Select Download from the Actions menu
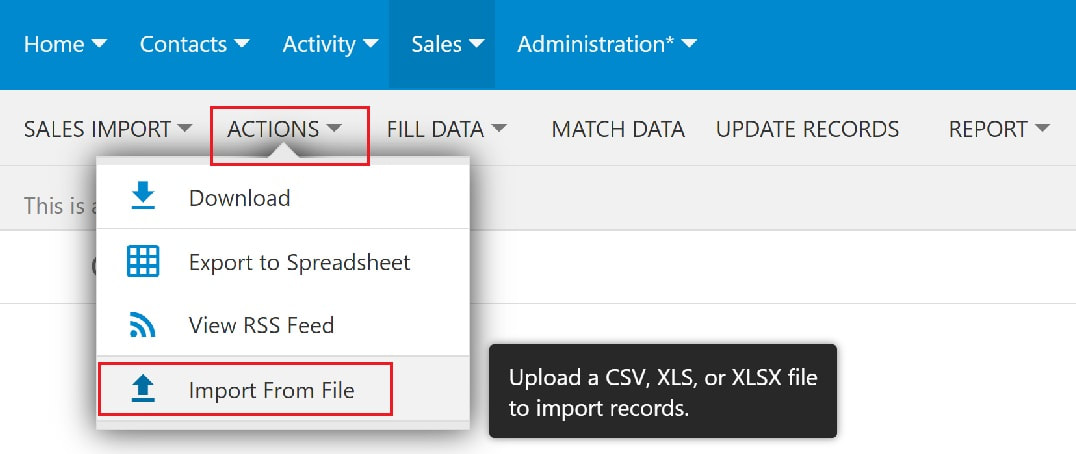Viewport: 1076px width, 454px height. (x=283, y=198)
